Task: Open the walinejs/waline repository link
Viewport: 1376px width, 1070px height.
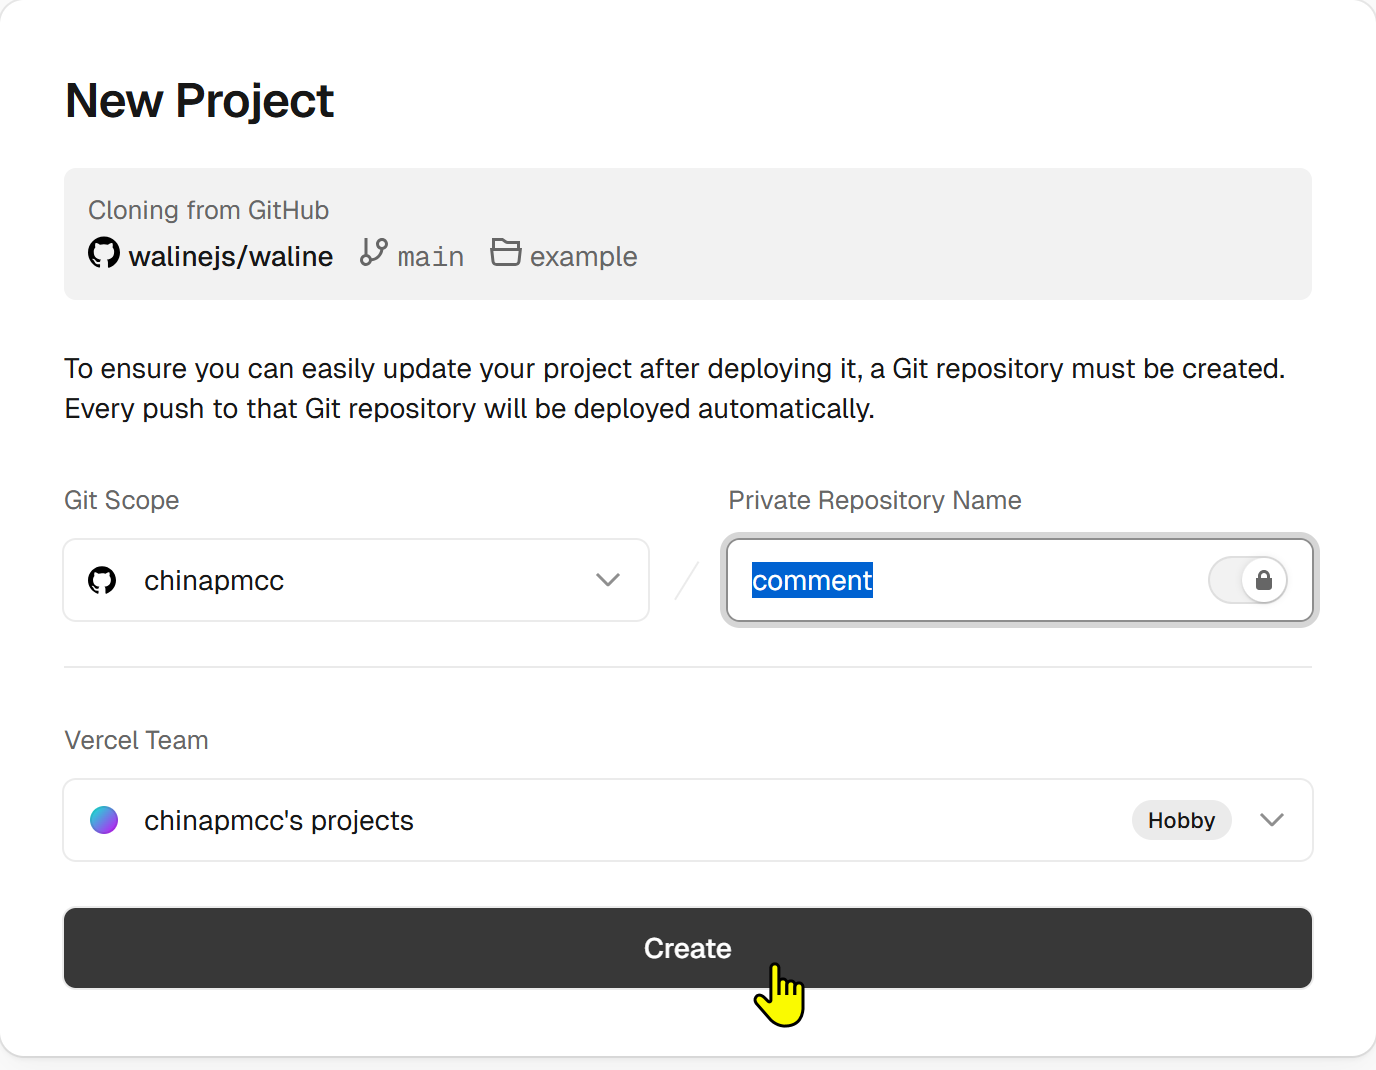Action: tap(230, 257)
